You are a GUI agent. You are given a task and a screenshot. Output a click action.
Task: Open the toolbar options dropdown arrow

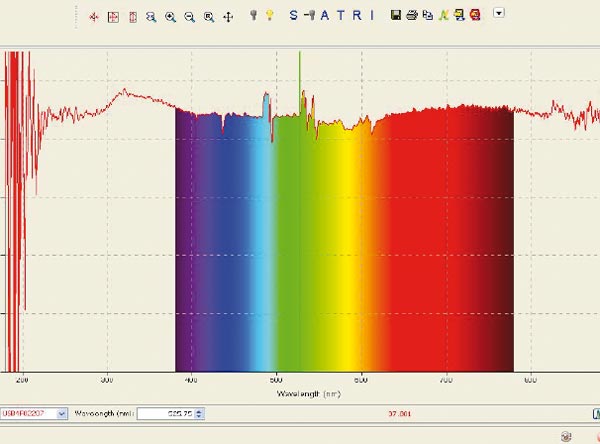coord(499,13)
